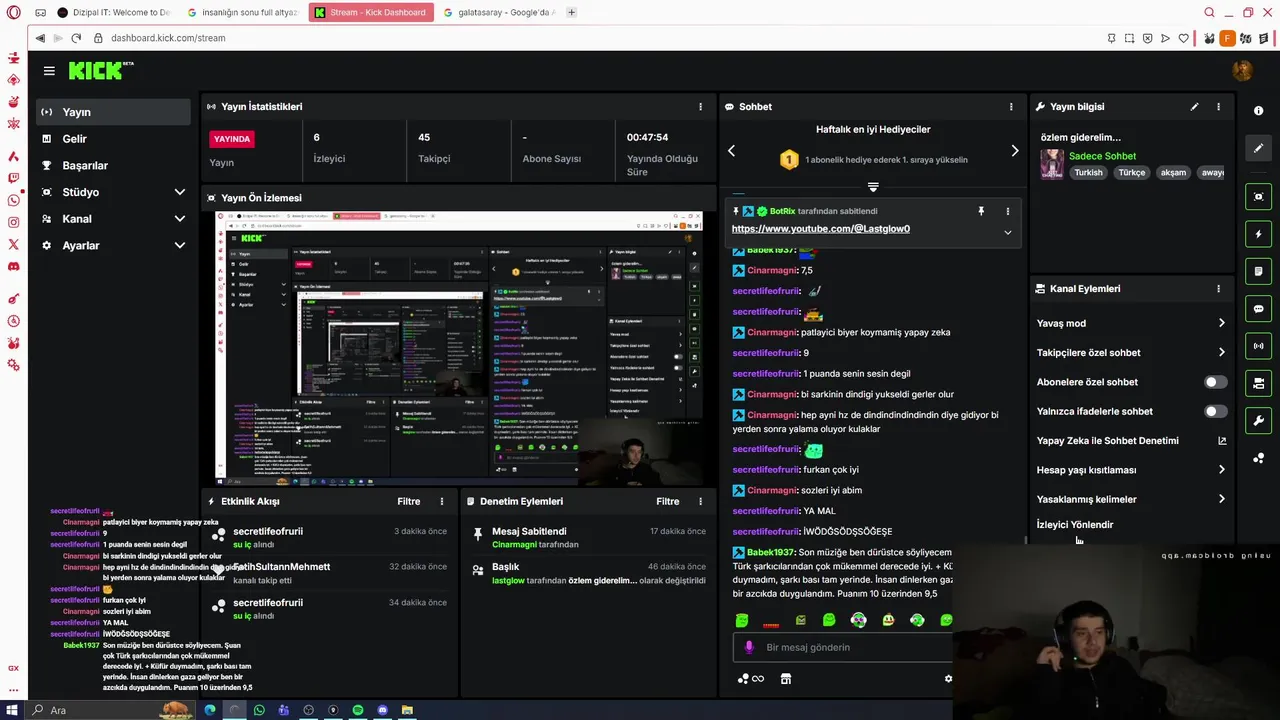1280x720 pixels.
Task: Show next gift leaderboard slide
Action: point(1014,151)
